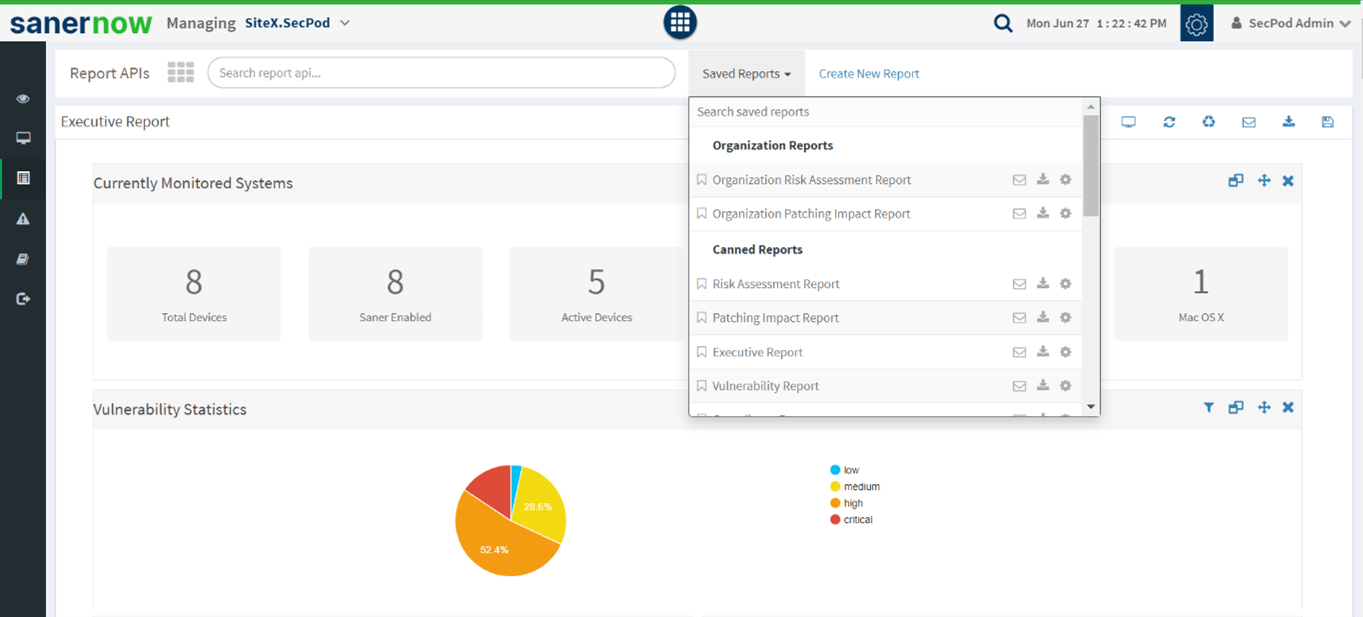Image resolution: width=1363 pixels, height=617 pixels.
Task: Close the Vulnerability Statistics widget
Action: [1288, 408]
